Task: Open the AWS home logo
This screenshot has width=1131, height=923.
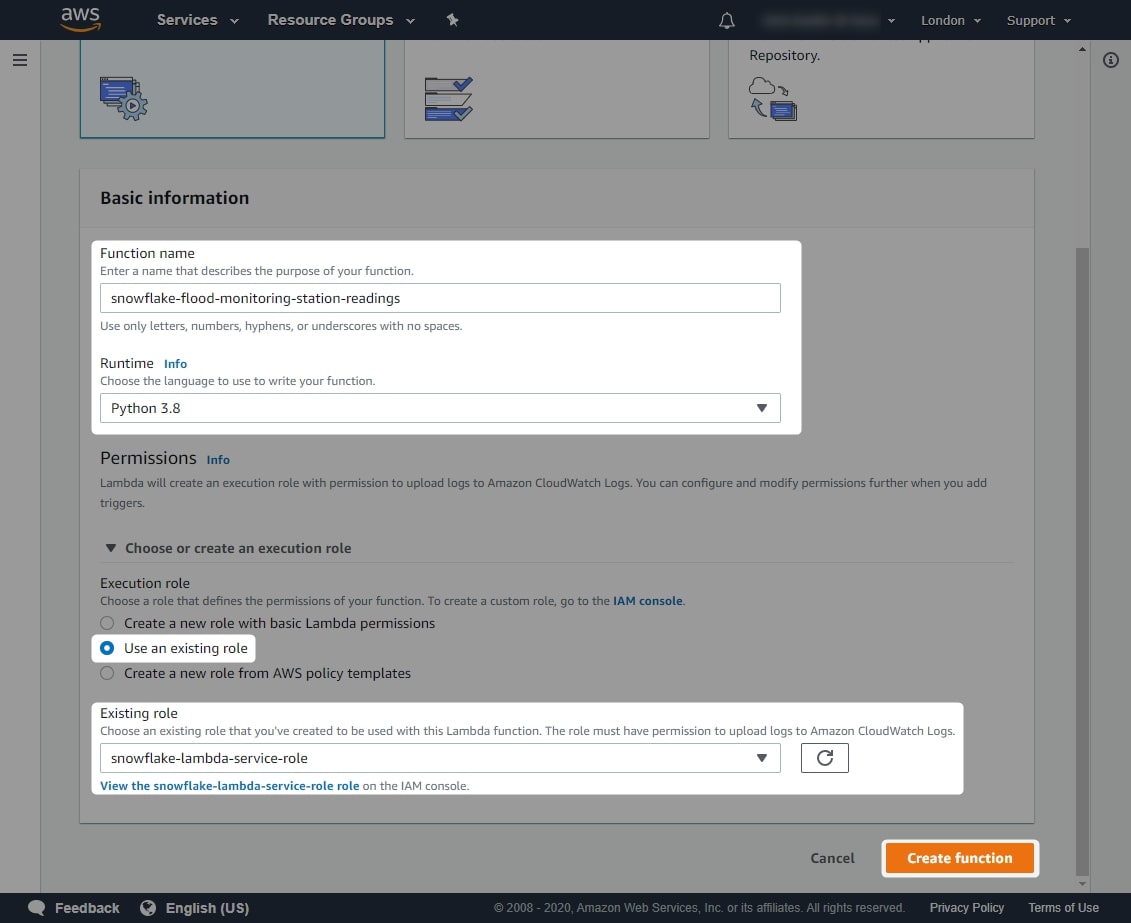Action: pos(80,19)
